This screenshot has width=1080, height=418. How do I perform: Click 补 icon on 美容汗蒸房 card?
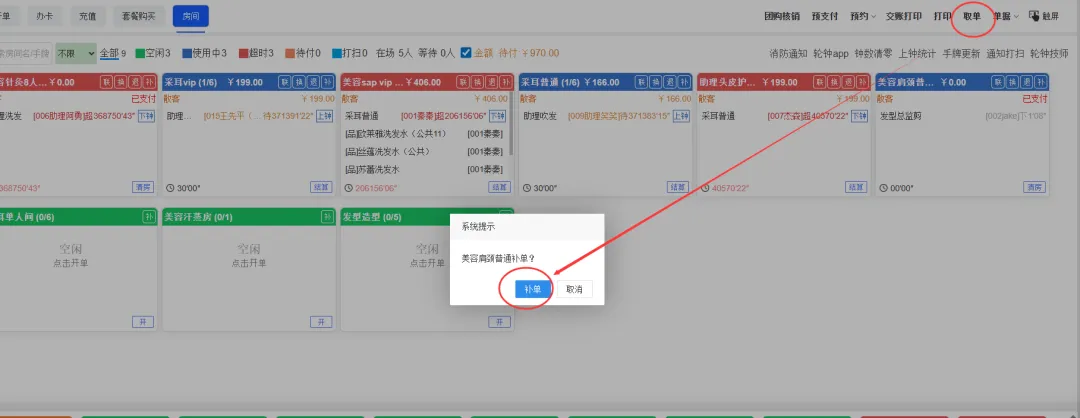click(x=328, y=217)
